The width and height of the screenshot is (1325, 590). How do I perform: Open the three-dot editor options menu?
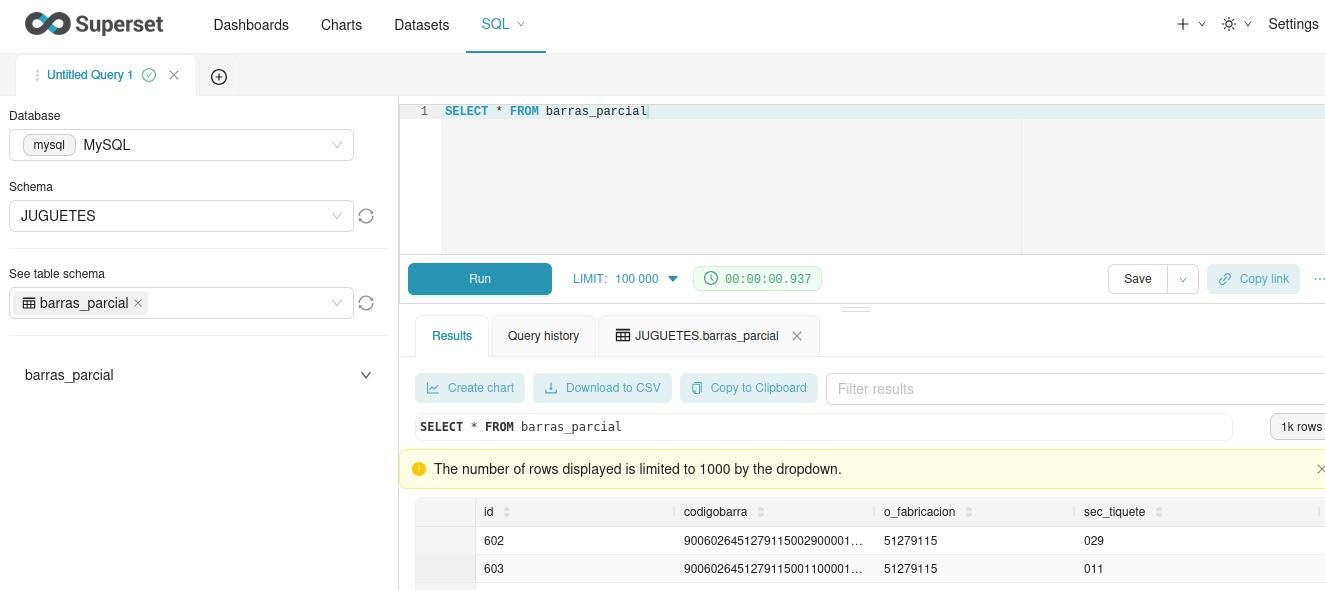(x=1318, y=279)
